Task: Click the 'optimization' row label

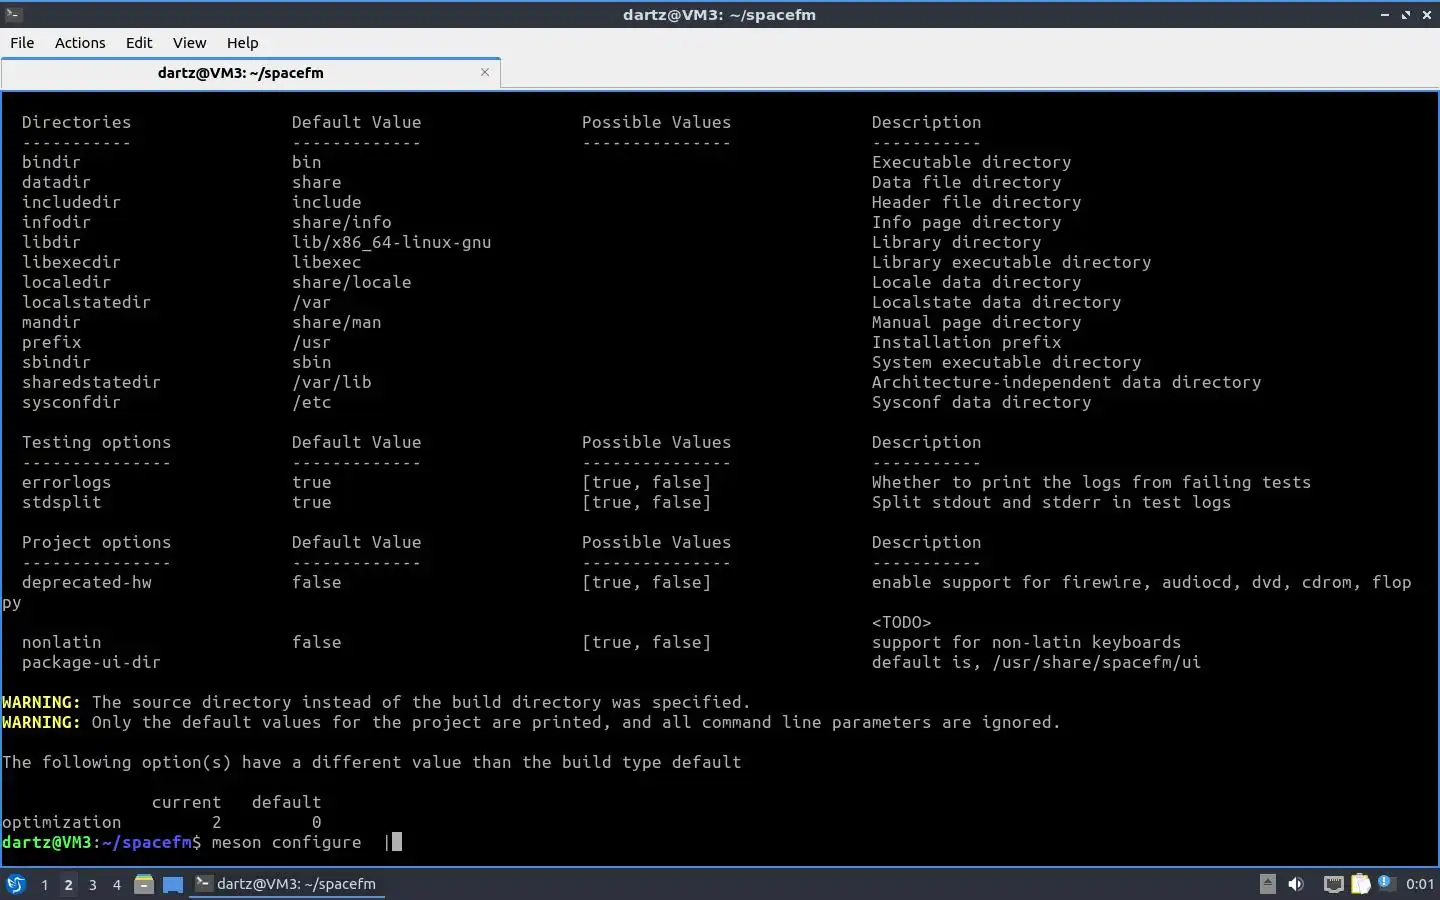Action: pos(61,822)
